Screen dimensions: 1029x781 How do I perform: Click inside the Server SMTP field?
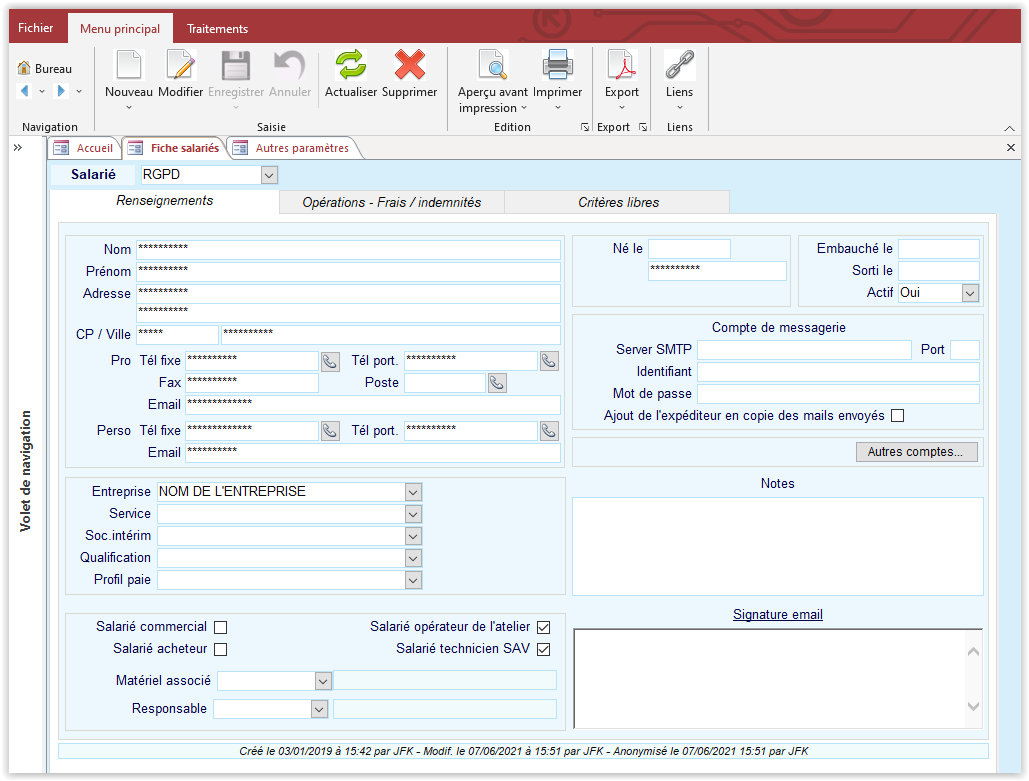click(804, 350)
